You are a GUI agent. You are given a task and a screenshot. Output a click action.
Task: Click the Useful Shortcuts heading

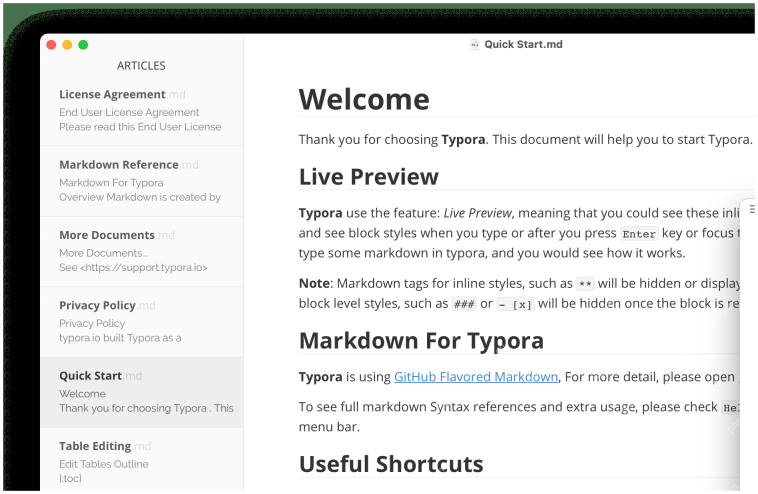pos(391,464)
